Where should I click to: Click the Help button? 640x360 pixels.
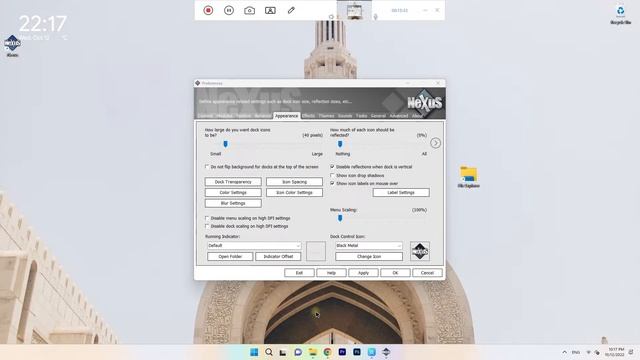tap(331, 273)
